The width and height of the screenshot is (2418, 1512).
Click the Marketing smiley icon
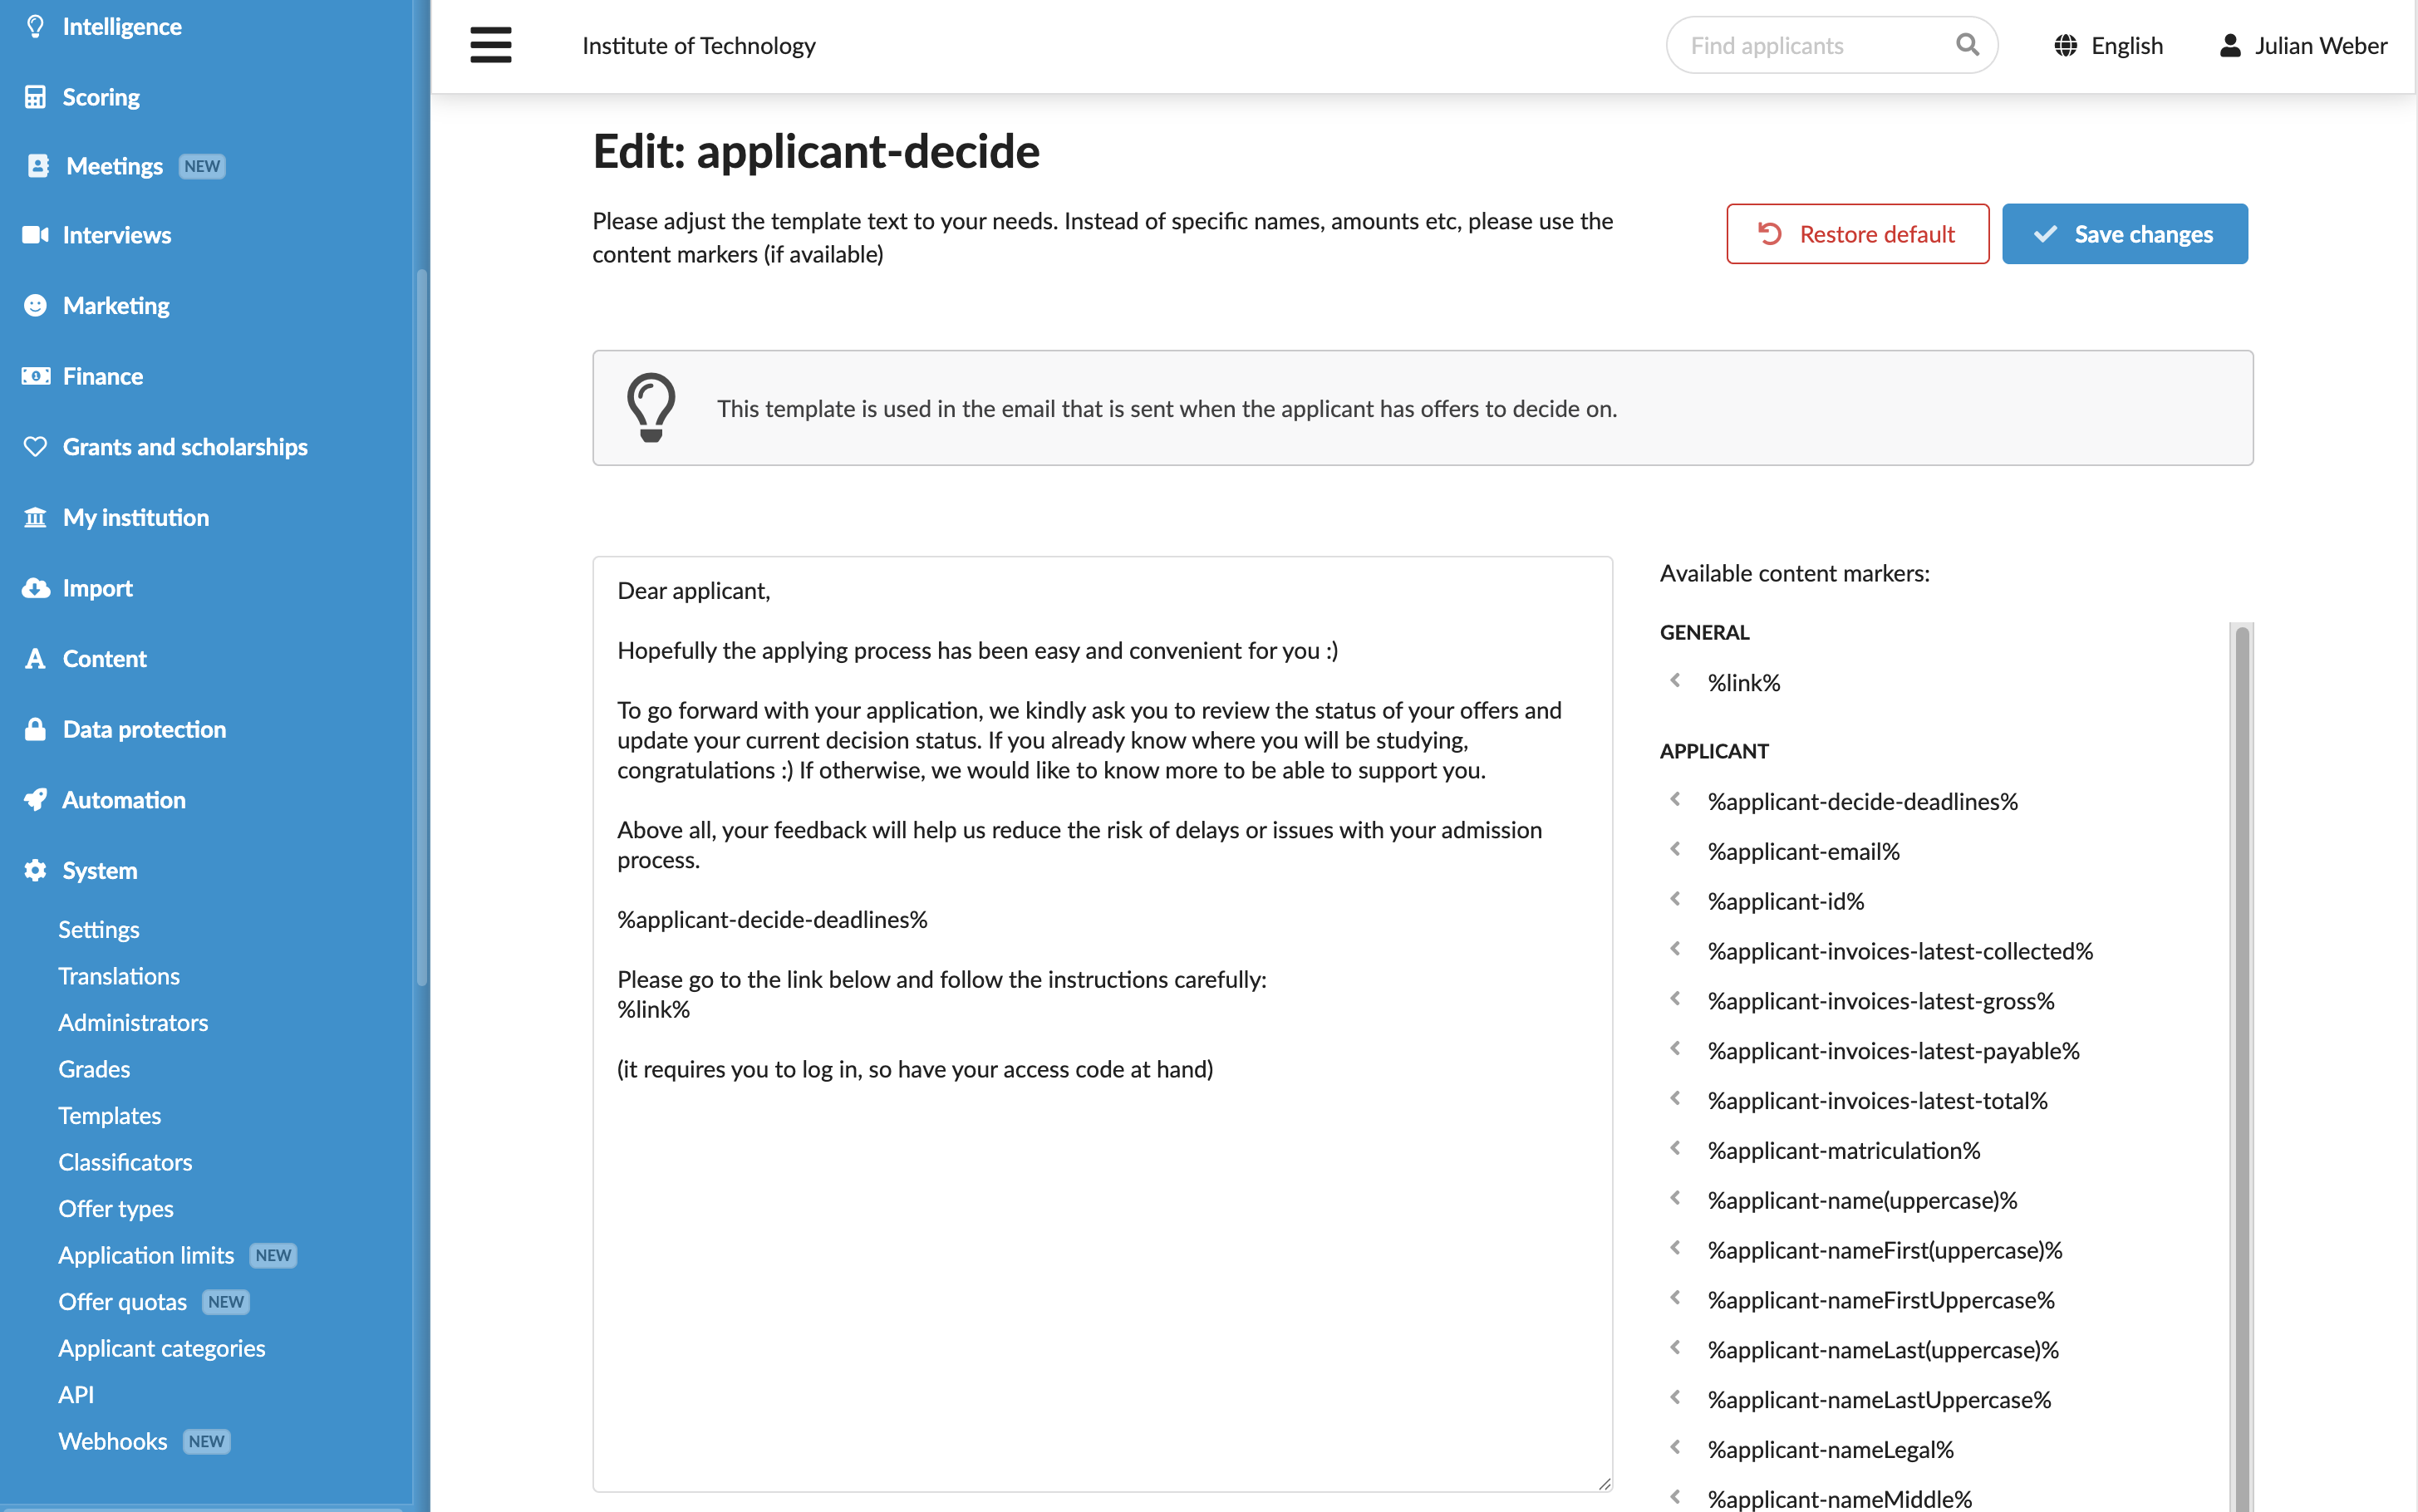(x=35, y=305)
